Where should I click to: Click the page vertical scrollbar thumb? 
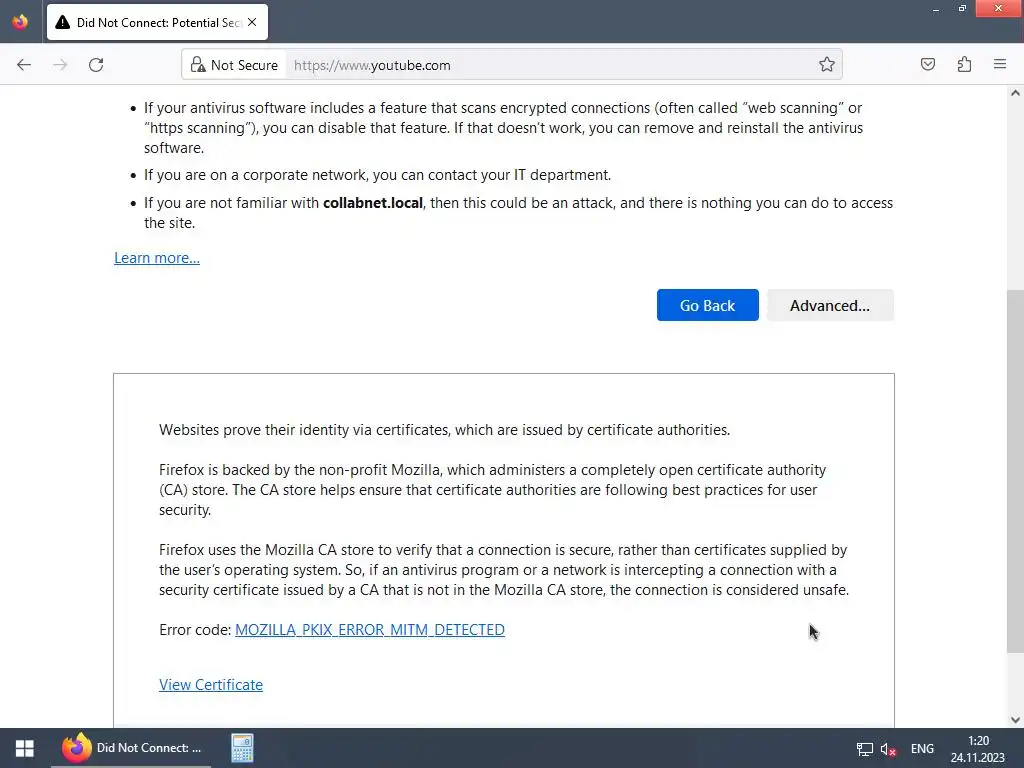(1015, 470)
